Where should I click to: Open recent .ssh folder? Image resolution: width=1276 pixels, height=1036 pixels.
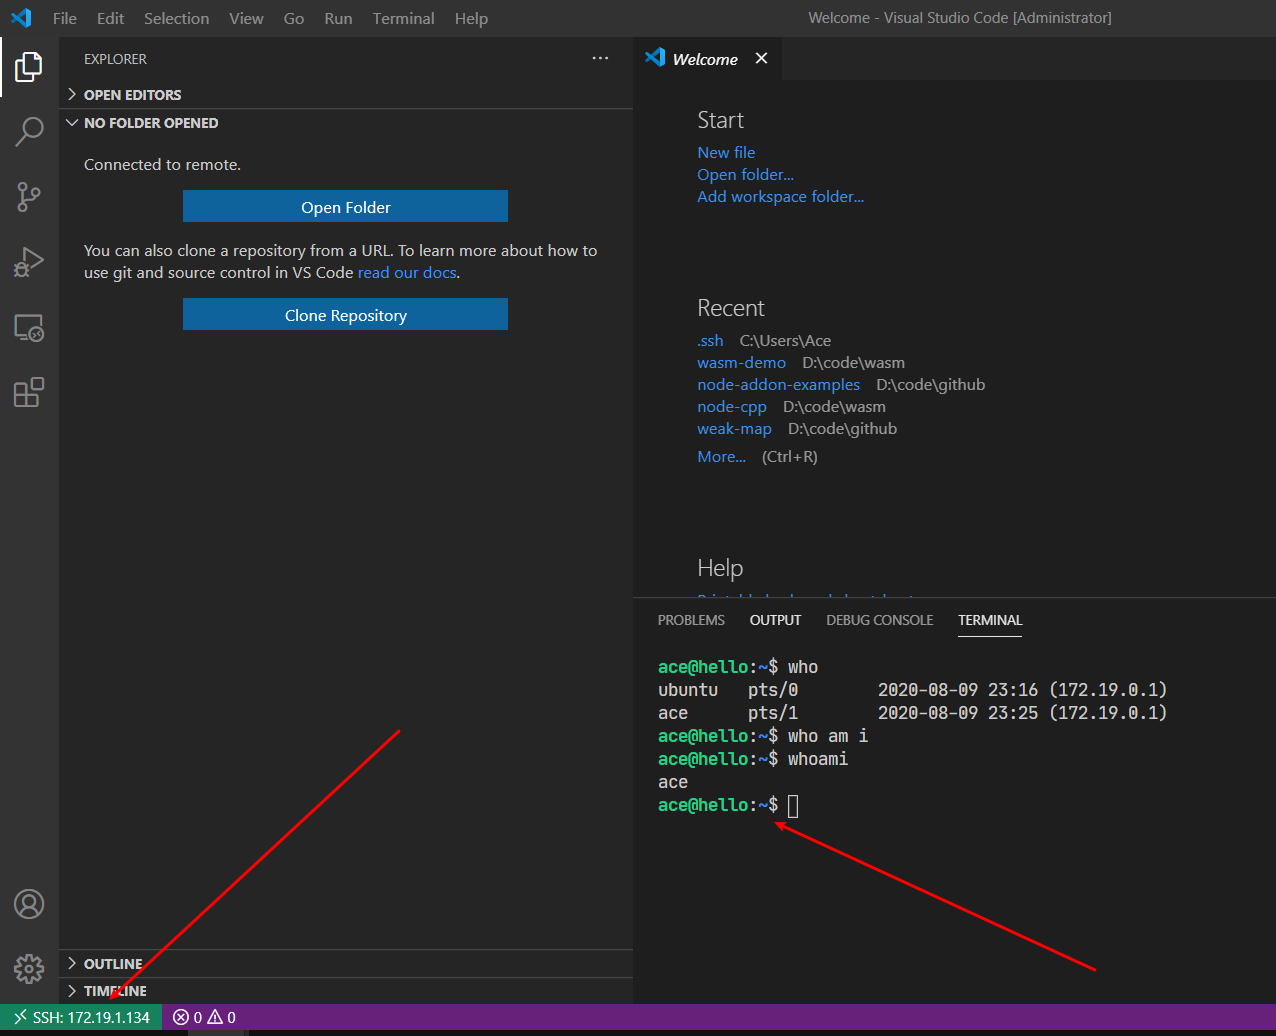coord(710,340)
